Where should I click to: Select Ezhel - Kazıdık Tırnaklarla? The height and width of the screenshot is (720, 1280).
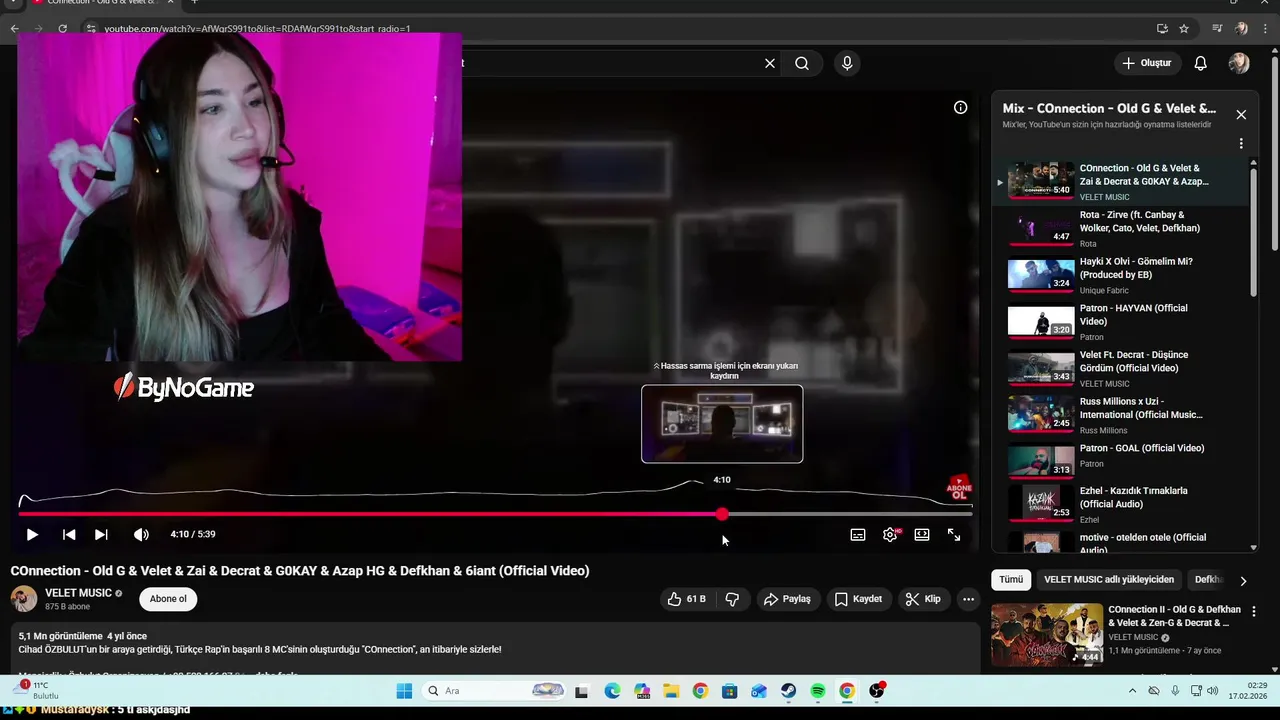click(x=1120, y=504)
